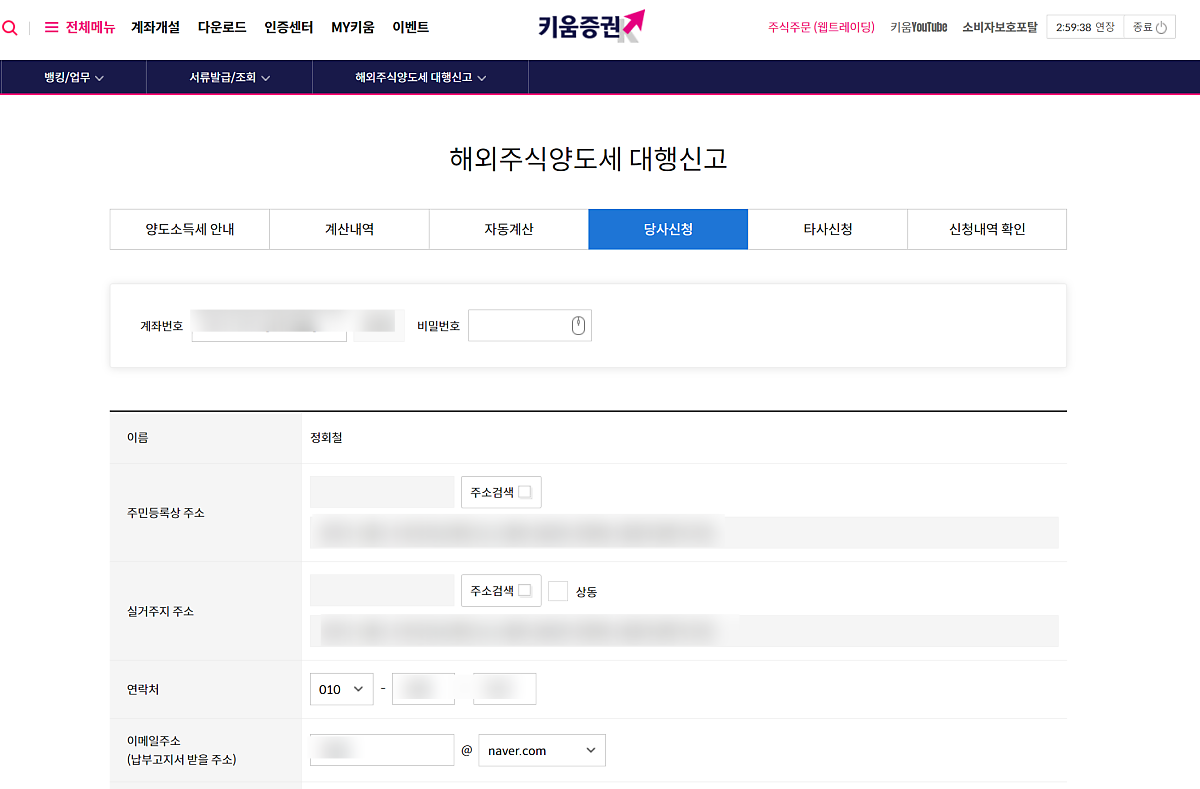Click the middle phone number field
The height and width of the screenshot is (789, 1200).
coord(424,689)
